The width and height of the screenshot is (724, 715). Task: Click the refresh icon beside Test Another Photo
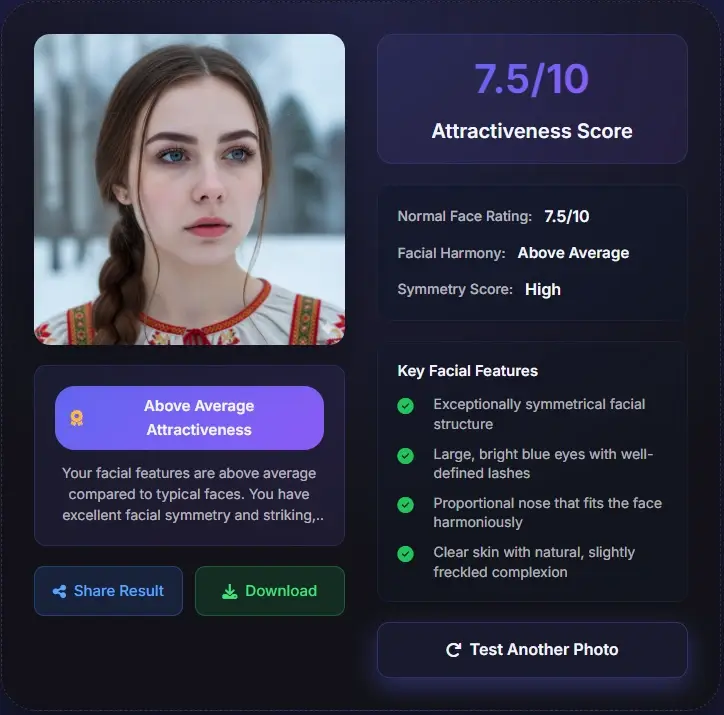[453, 650]
